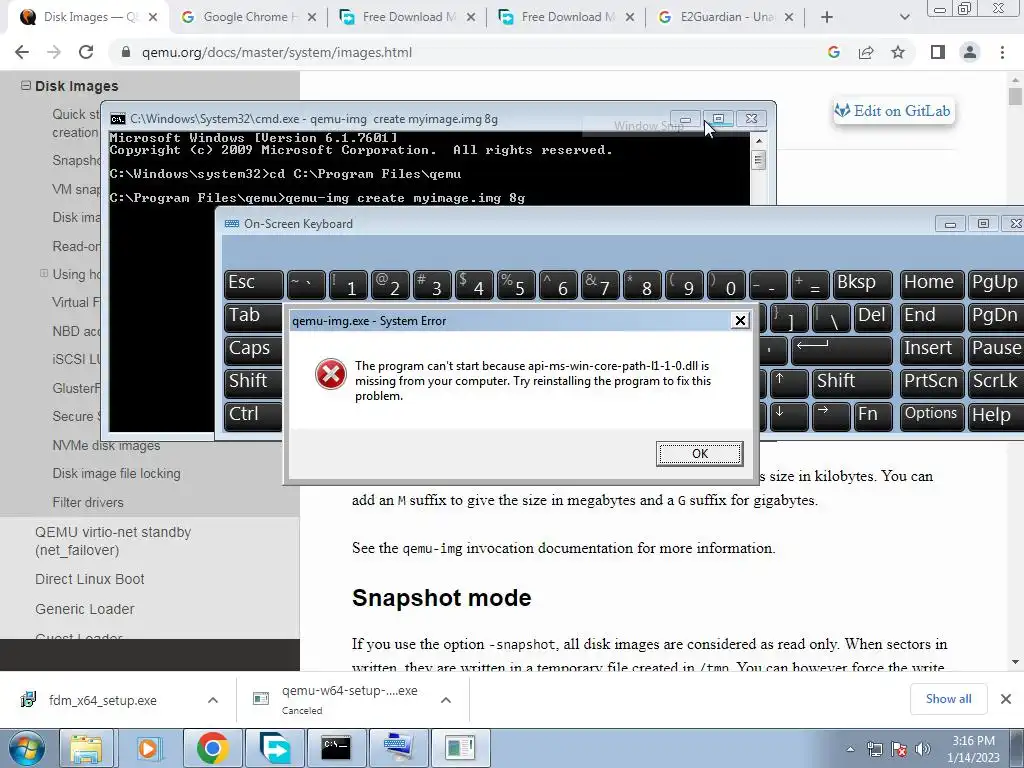Click volume icon in system tray
This screenshot has width=1024, height=768.
(x=923, y=749)
